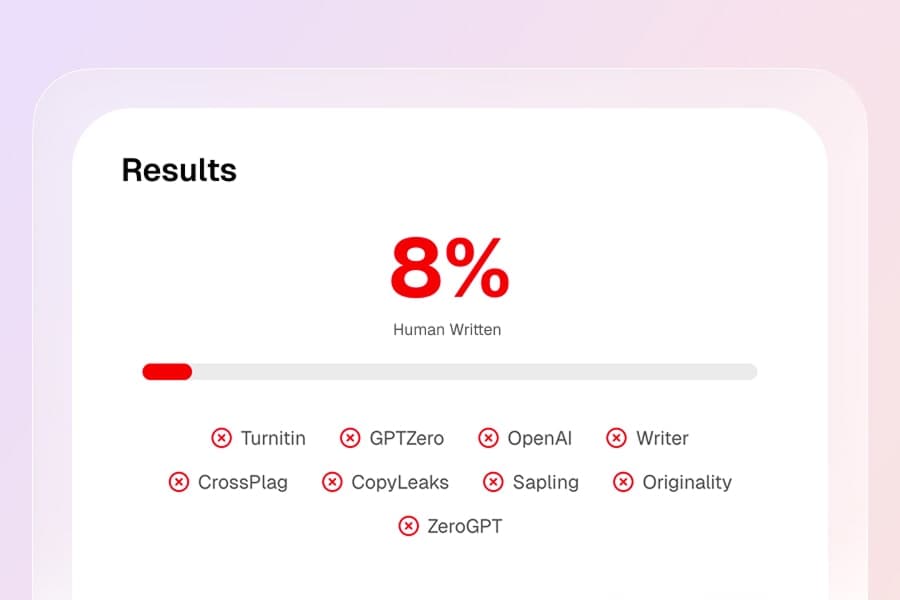900x600 pixels.
Task: Click the red X icon beside Writer
Action: (617, 438)
